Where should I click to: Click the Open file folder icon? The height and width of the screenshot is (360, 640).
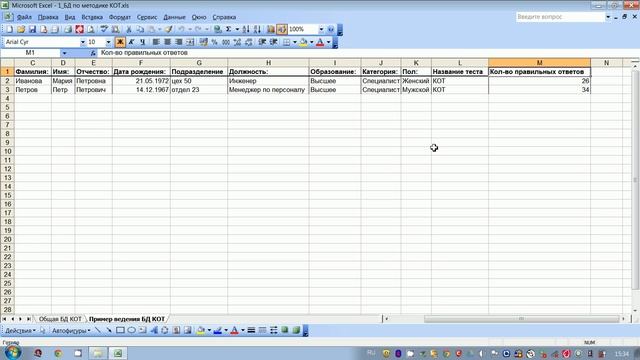pyautogui.click(x=21, y=29)
